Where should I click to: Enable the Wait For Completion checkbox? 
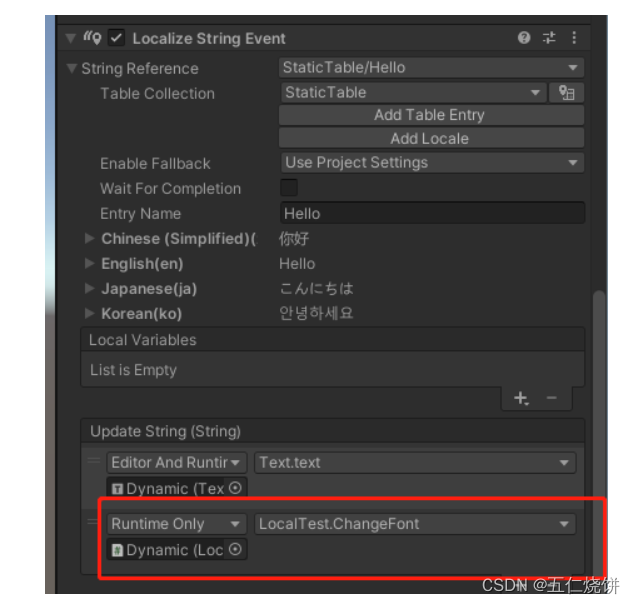coord(288,187)
